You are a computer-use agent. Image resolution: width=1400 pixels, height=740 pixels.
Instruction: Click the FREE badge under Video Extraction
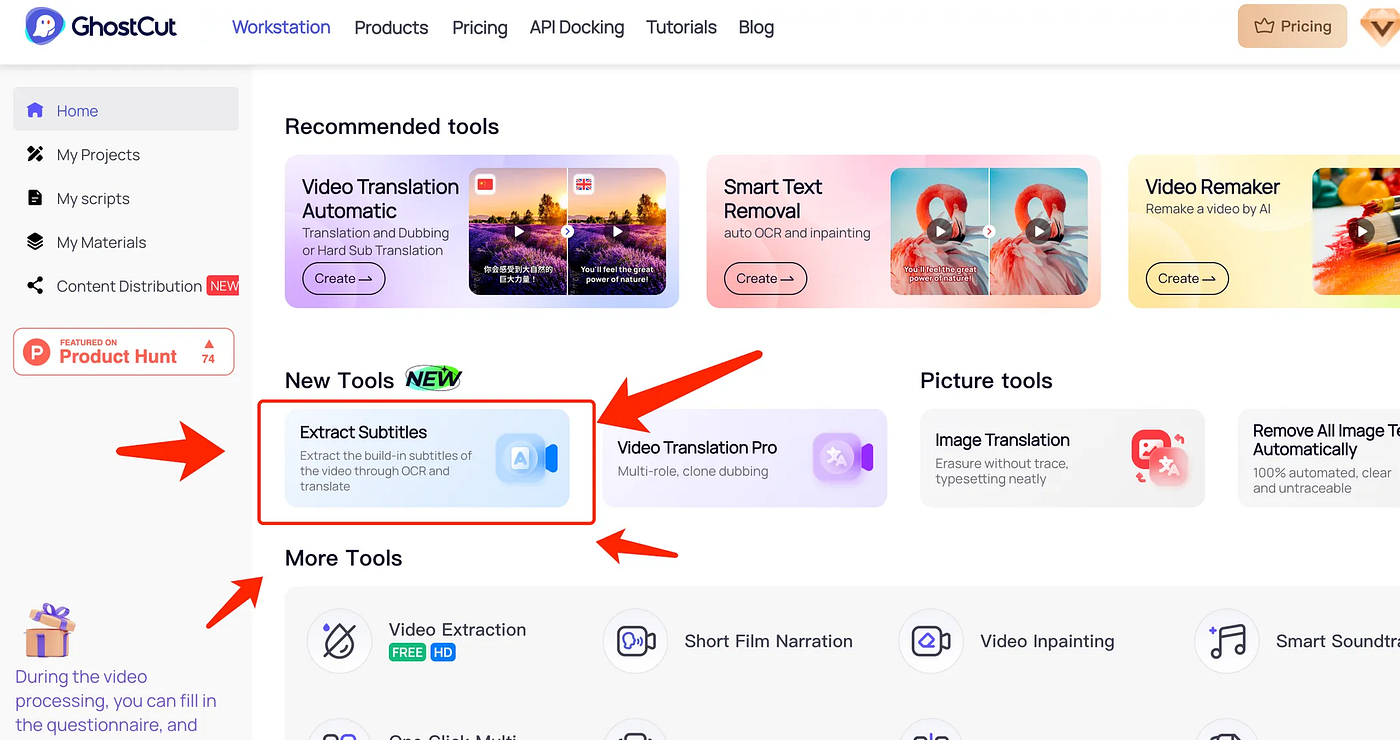407,652
